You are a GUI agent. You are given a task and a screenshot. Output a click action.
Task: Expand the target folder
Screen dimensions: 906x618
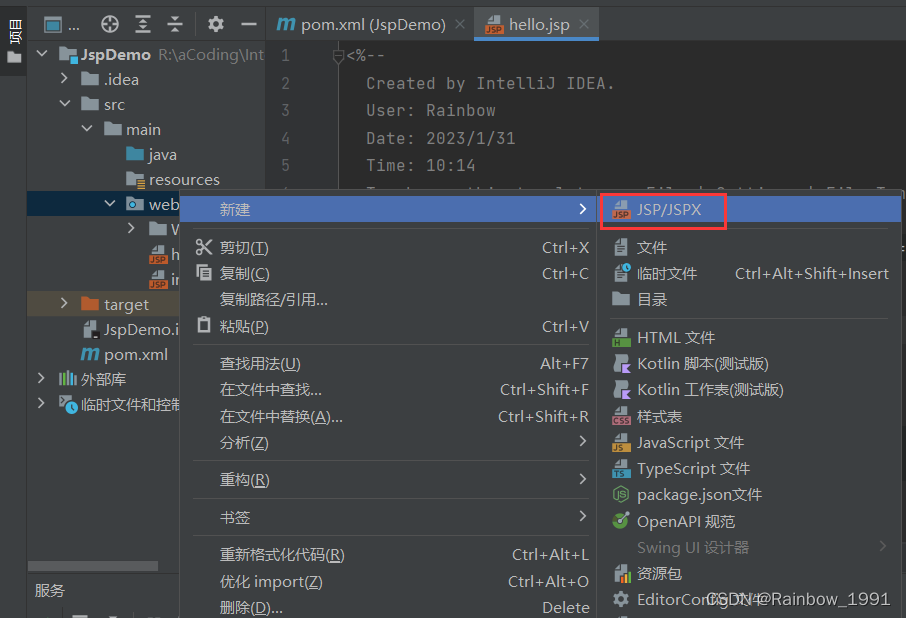tap(64, 303)
